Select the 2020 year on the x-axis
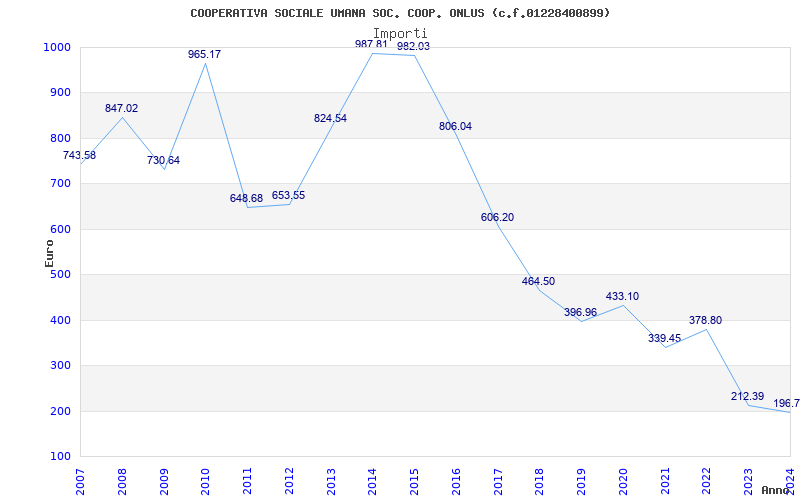This screenshot has width=800, height=500. click(x=623, y=480)
